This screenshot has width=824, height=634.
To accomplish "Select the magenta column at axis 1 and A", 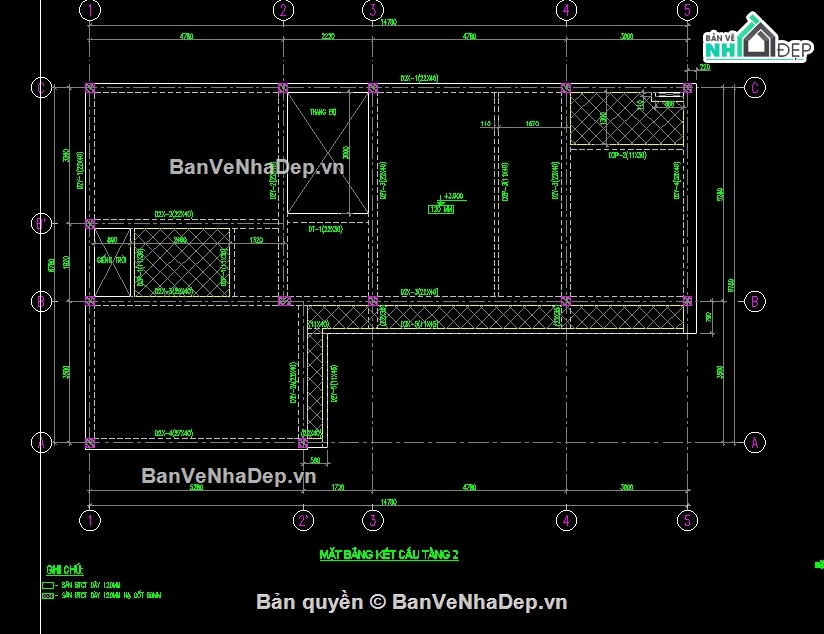I will [x=90, y=443].
